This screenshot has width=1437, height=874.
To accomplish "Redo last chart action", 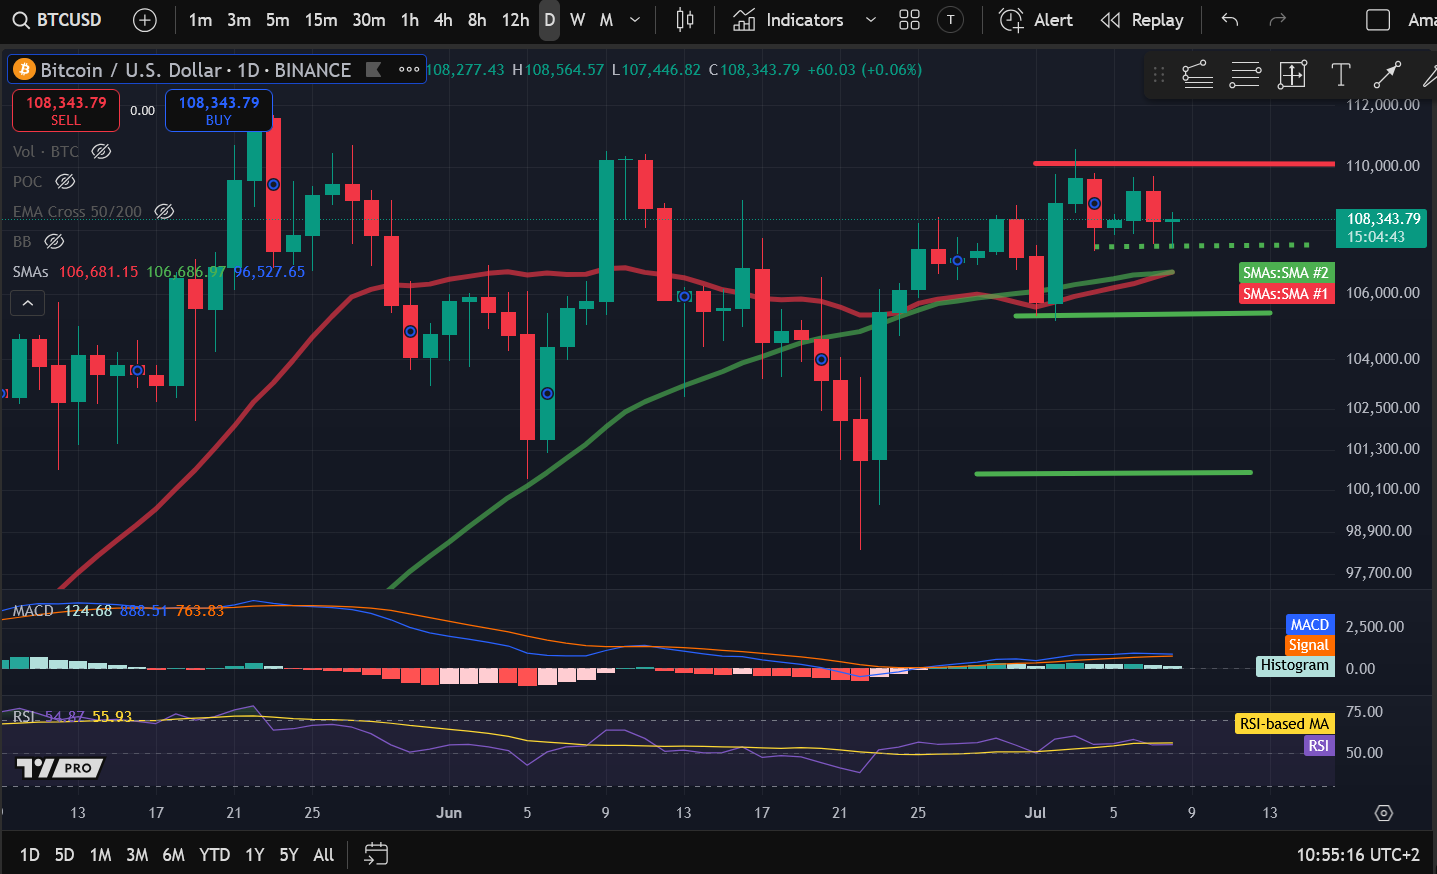I will click(x=1277, y=20).
